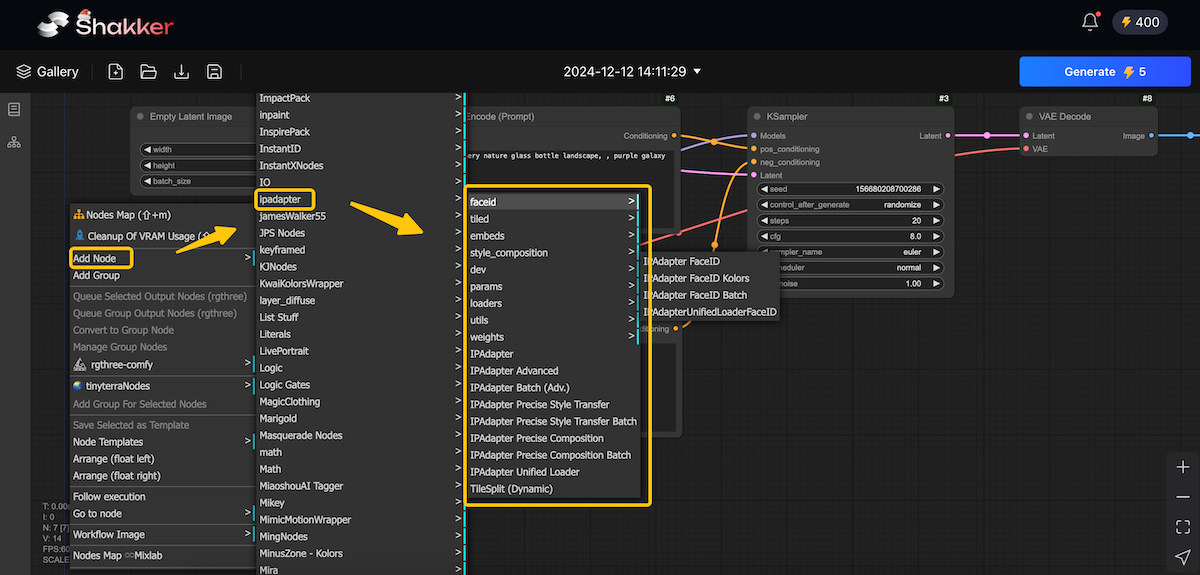
Task: Expand the tiled submenu
Action: 553,219
